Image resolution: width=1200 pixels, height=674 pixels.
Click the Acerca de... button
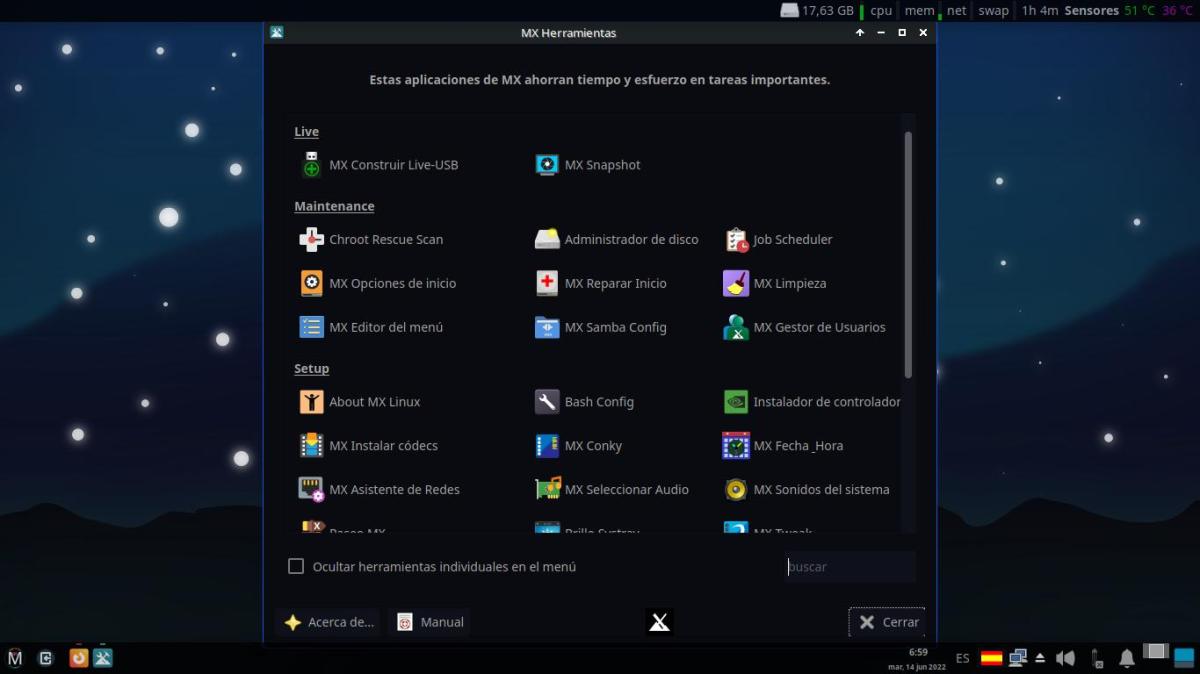[x=328, y=622]
